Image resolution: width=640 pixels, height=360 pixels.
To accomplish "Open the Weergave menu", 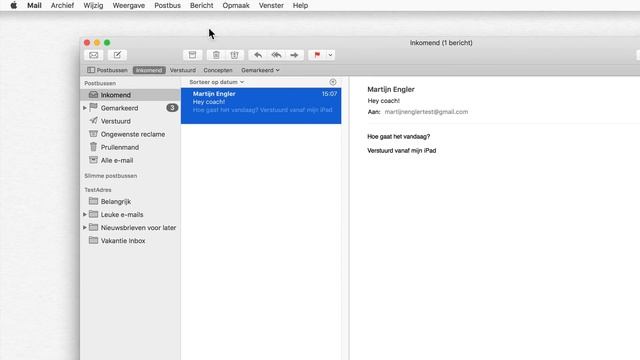I will (x=129, y=5).
